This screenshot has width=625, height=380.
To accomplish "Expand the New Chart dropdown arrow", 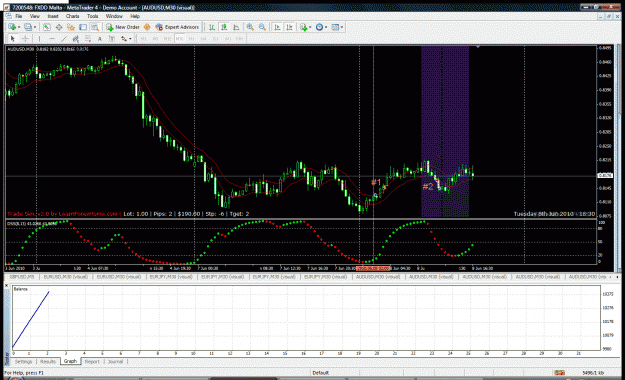I will tap(19, 27).
